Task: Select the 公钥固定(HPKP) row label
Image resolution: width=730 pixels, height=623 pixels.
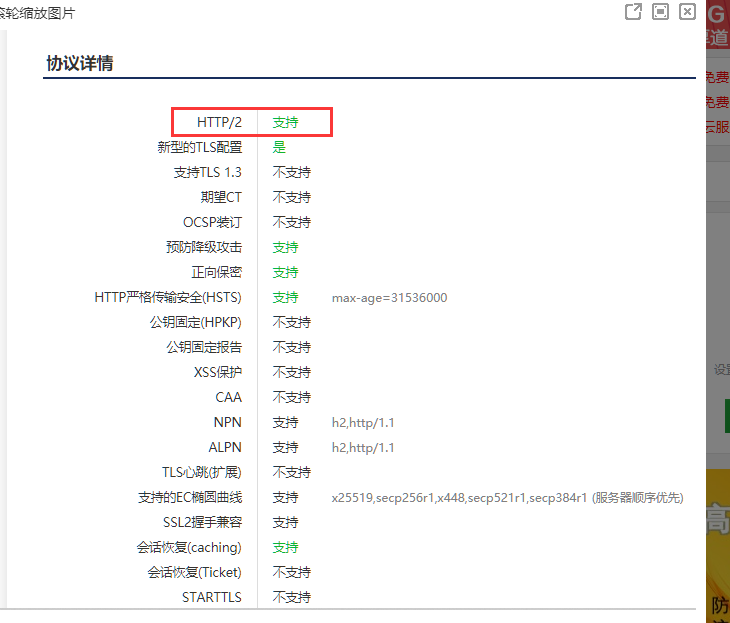Action: point(195,322)
